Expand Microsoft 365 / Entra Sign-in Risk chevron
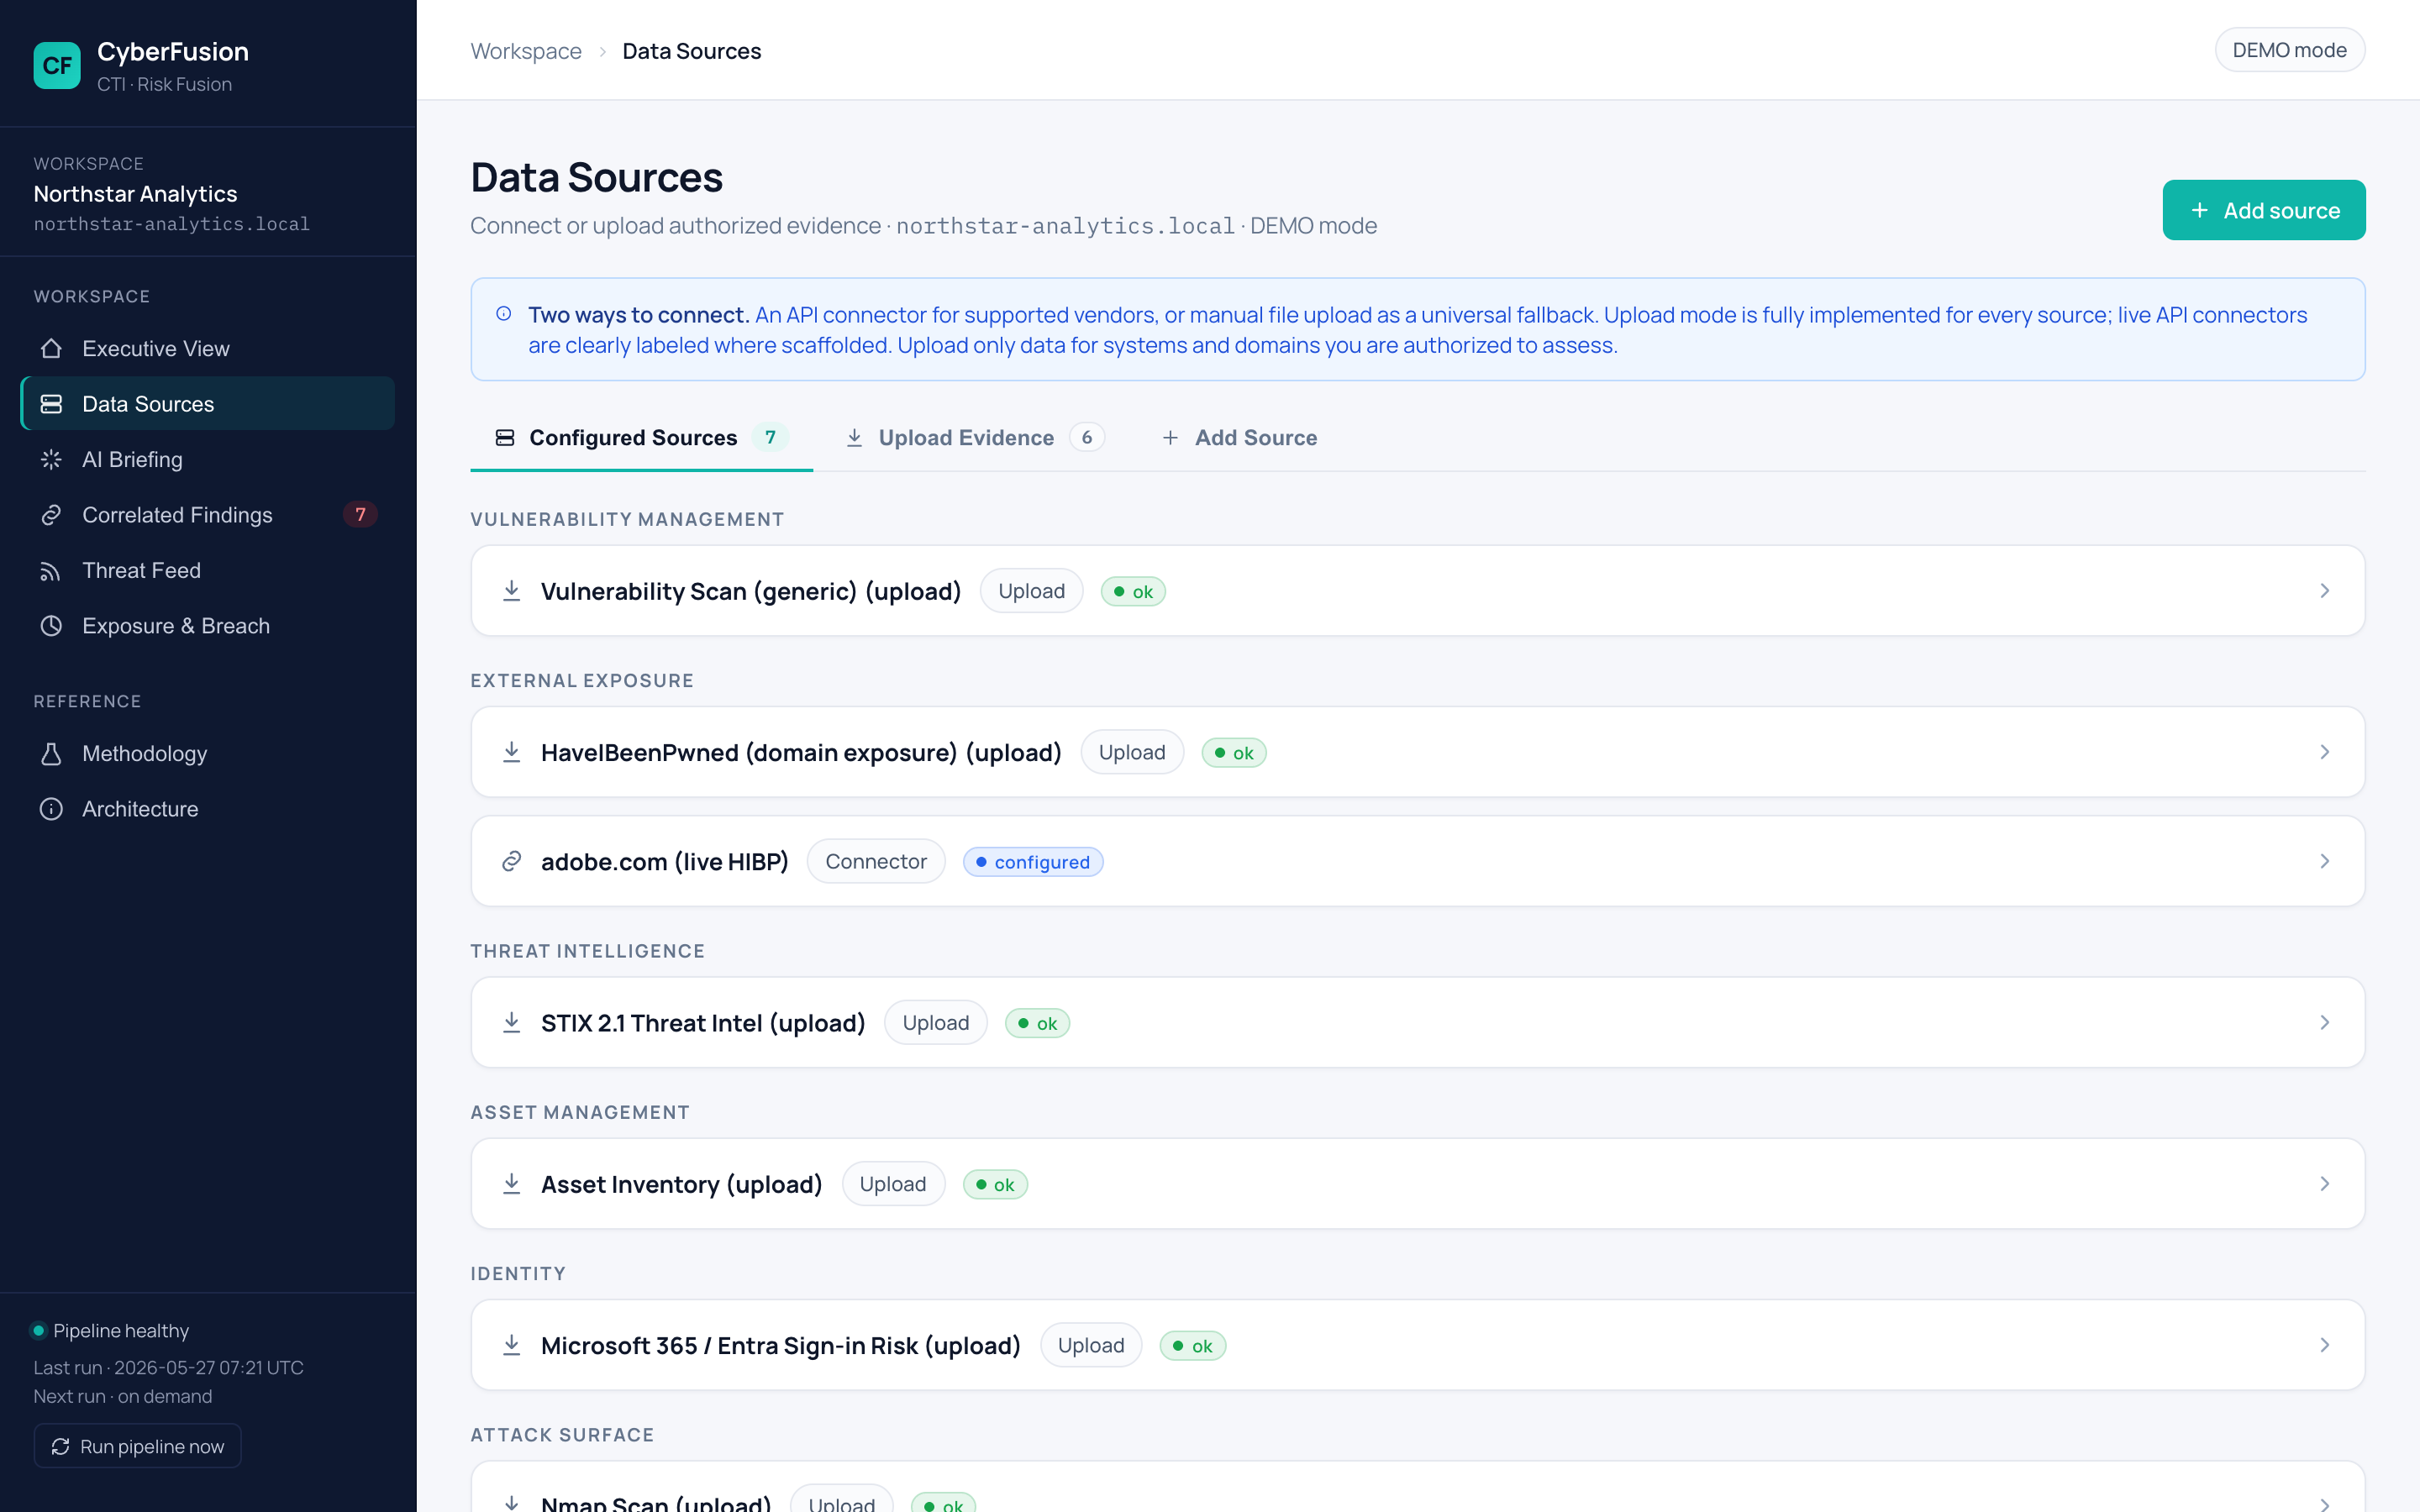Screen dimensions: 2420x1512 click(2324, 1345)
